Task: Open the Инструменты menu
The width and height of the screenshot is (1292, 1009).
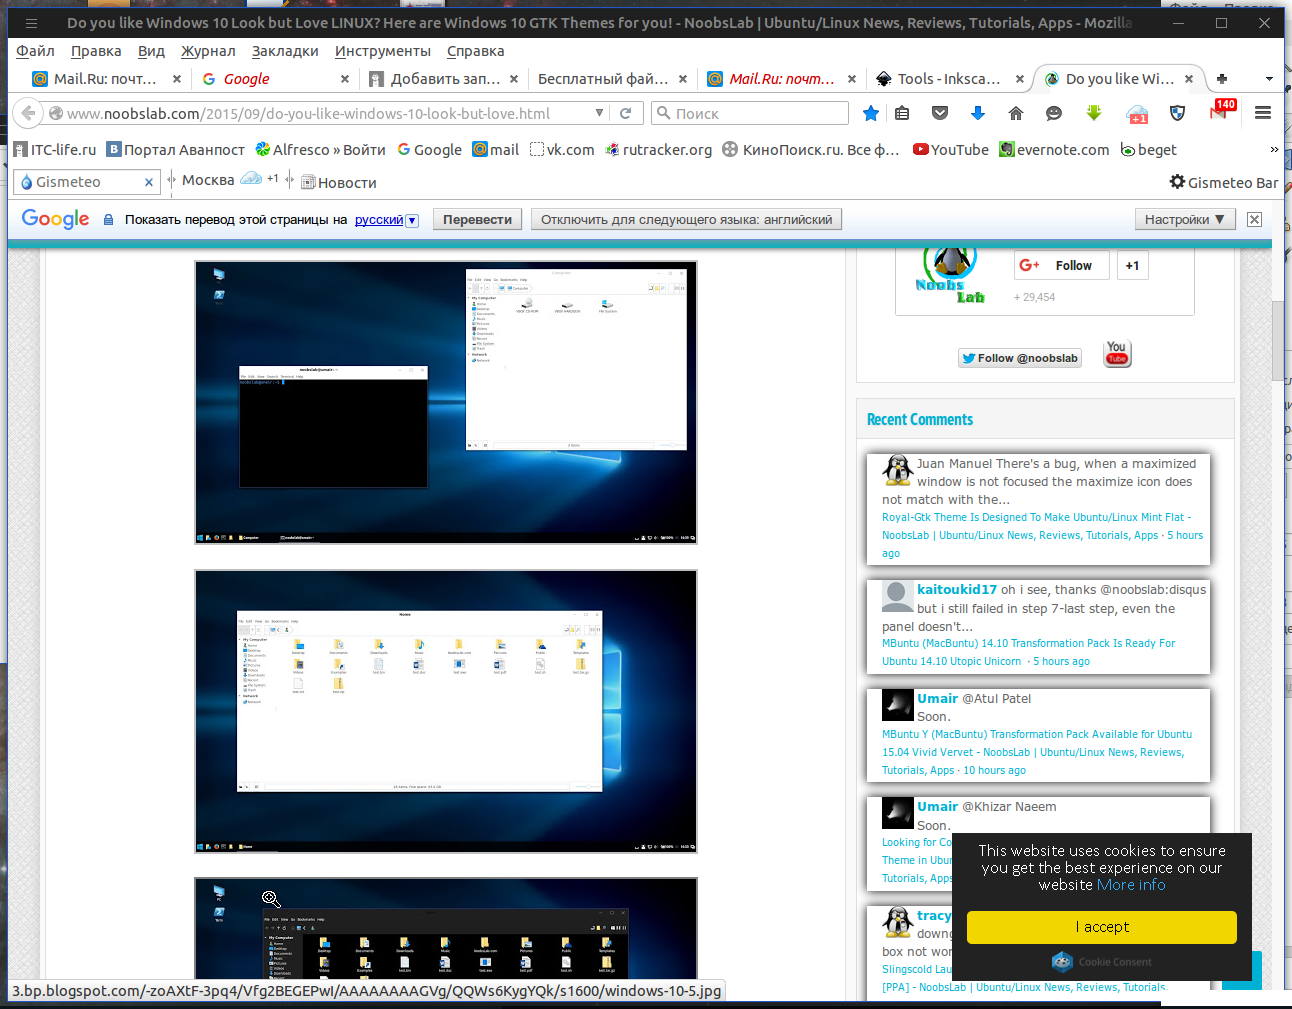Action: coord(383,51)
